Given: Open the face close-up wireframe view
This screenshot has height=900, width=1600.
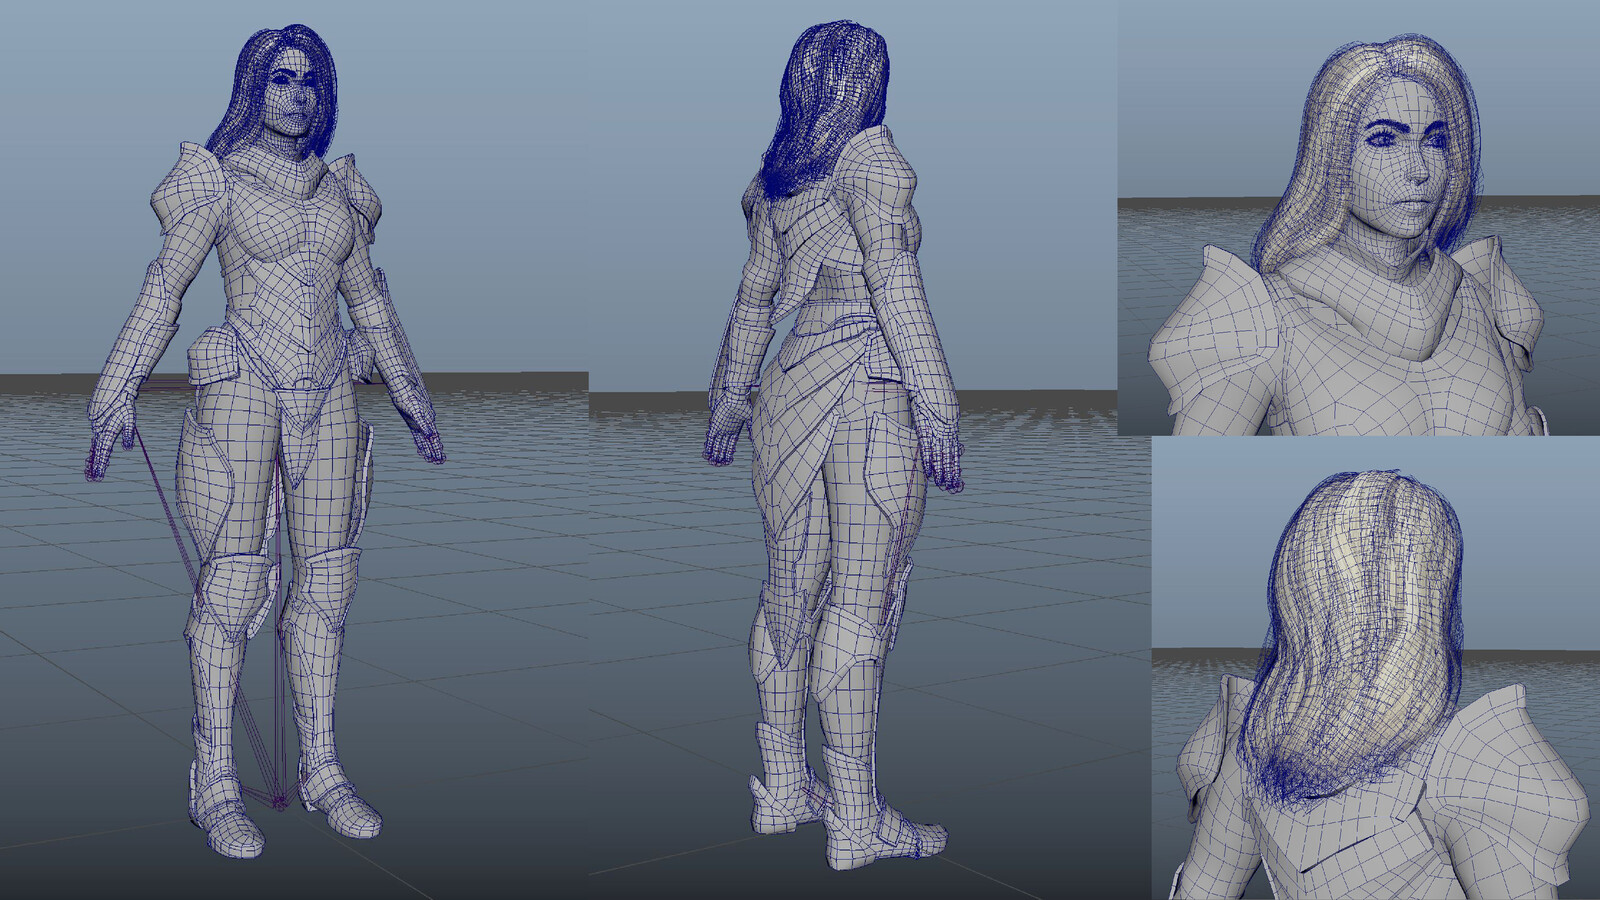Looking at the screenshot, I should pyautogui.click(x=1358, y=218).
